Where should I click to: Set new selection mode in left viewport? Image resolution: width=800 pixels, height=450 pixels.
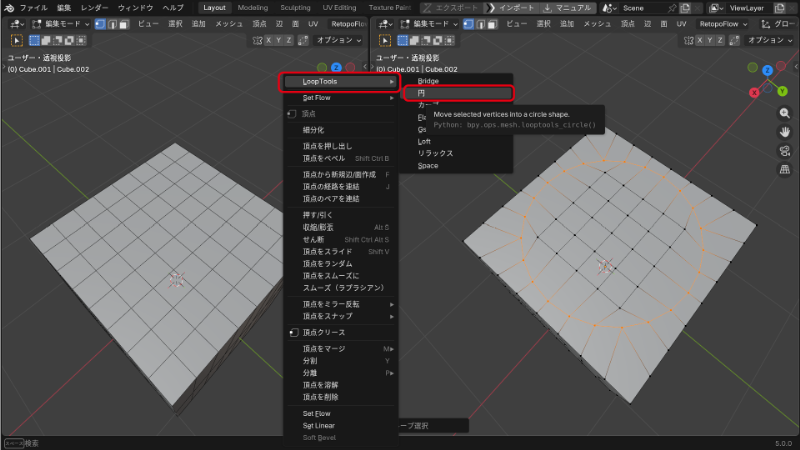(x=34, y=40)
